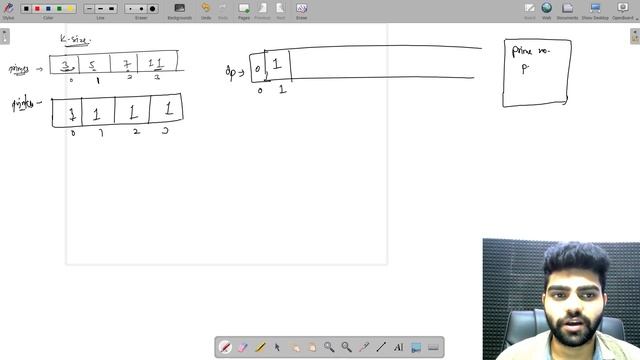640x360 pixels.
Task: Select the Eraser tool in the floating palette
Action: point(242,347)
